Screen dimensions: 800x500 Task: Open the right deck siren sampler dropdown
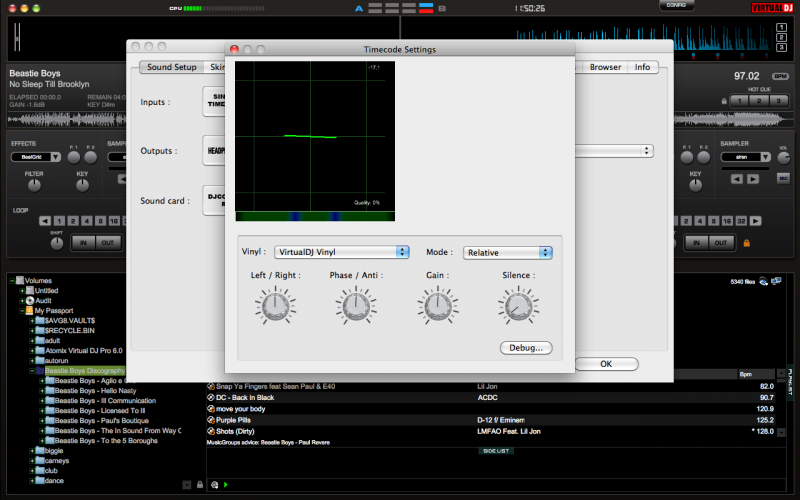[x=745, y=157]
